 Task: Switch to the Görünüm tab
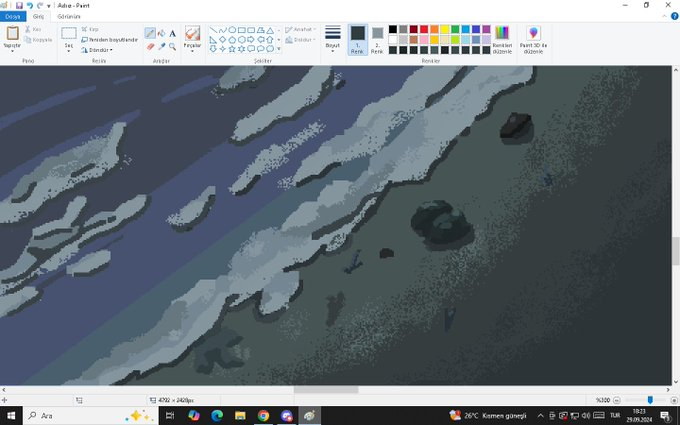68,17
